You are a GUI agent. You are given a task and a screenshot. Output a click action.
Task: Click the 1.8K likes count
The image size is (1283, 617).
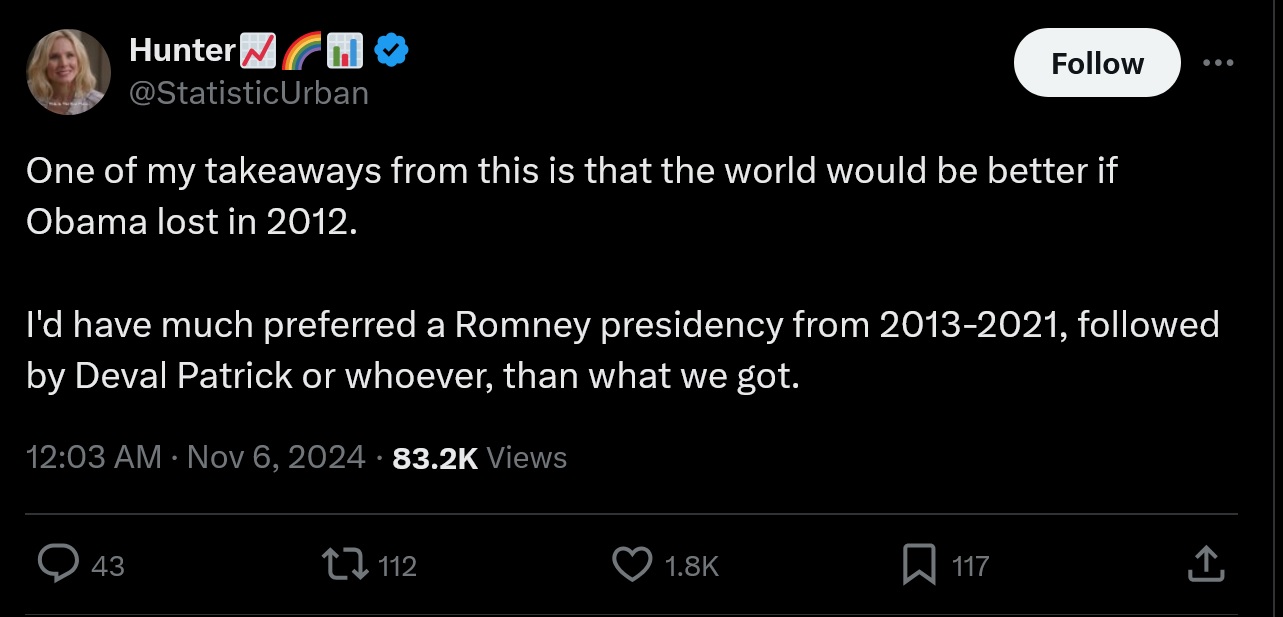point(691,566)
